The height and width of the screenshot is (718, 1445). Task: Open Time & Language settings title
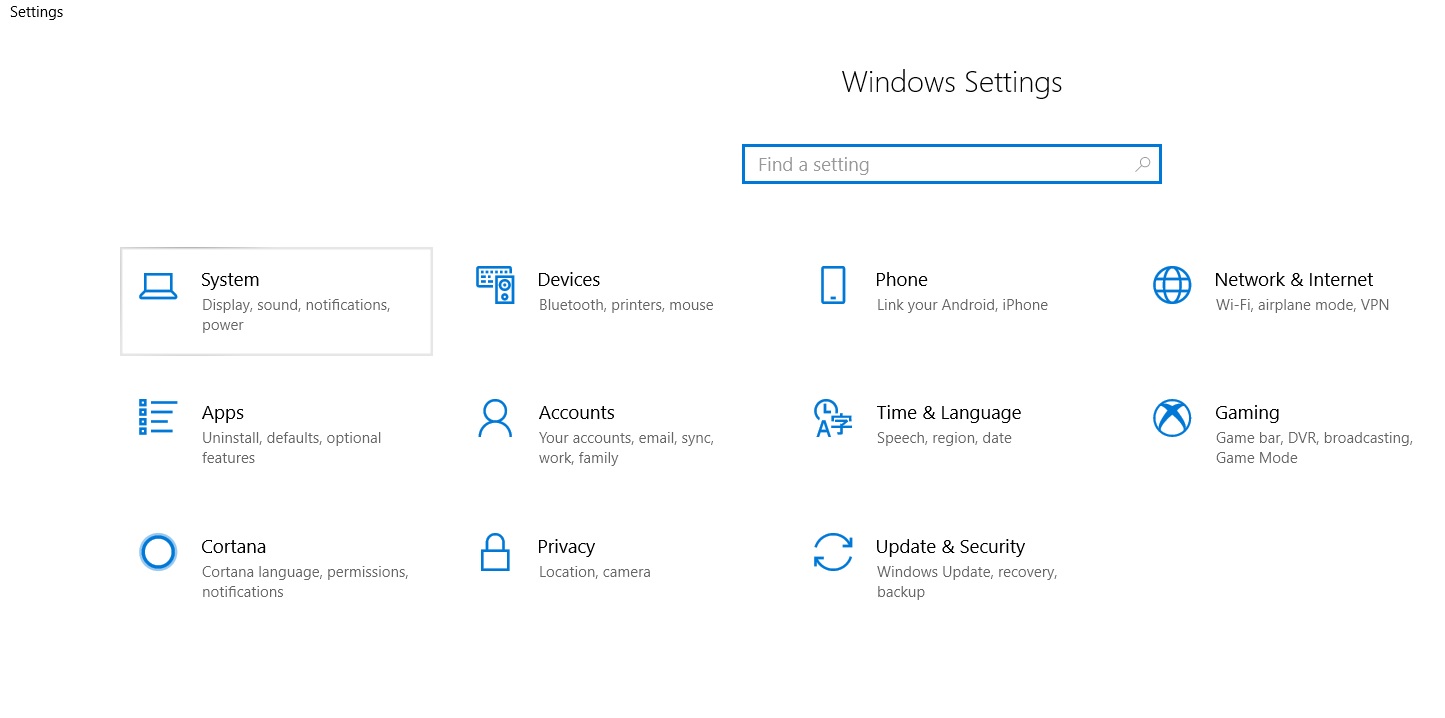(x=948, y=413)
